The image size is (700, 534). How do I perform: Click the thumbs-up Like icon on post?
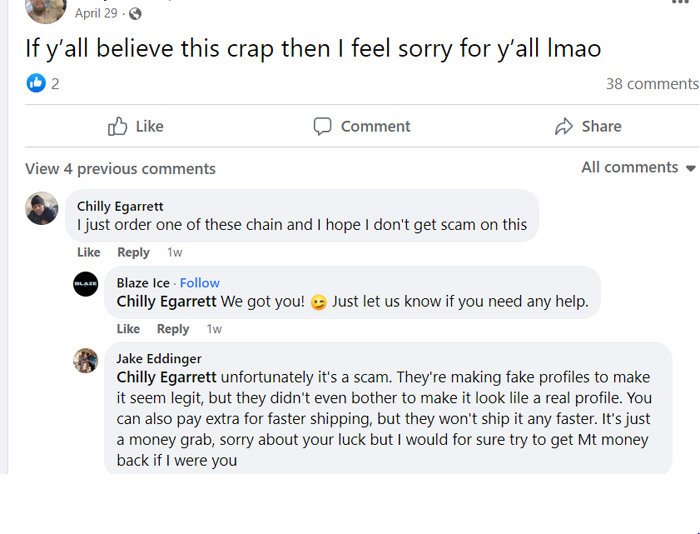click(x=117, y=126)
